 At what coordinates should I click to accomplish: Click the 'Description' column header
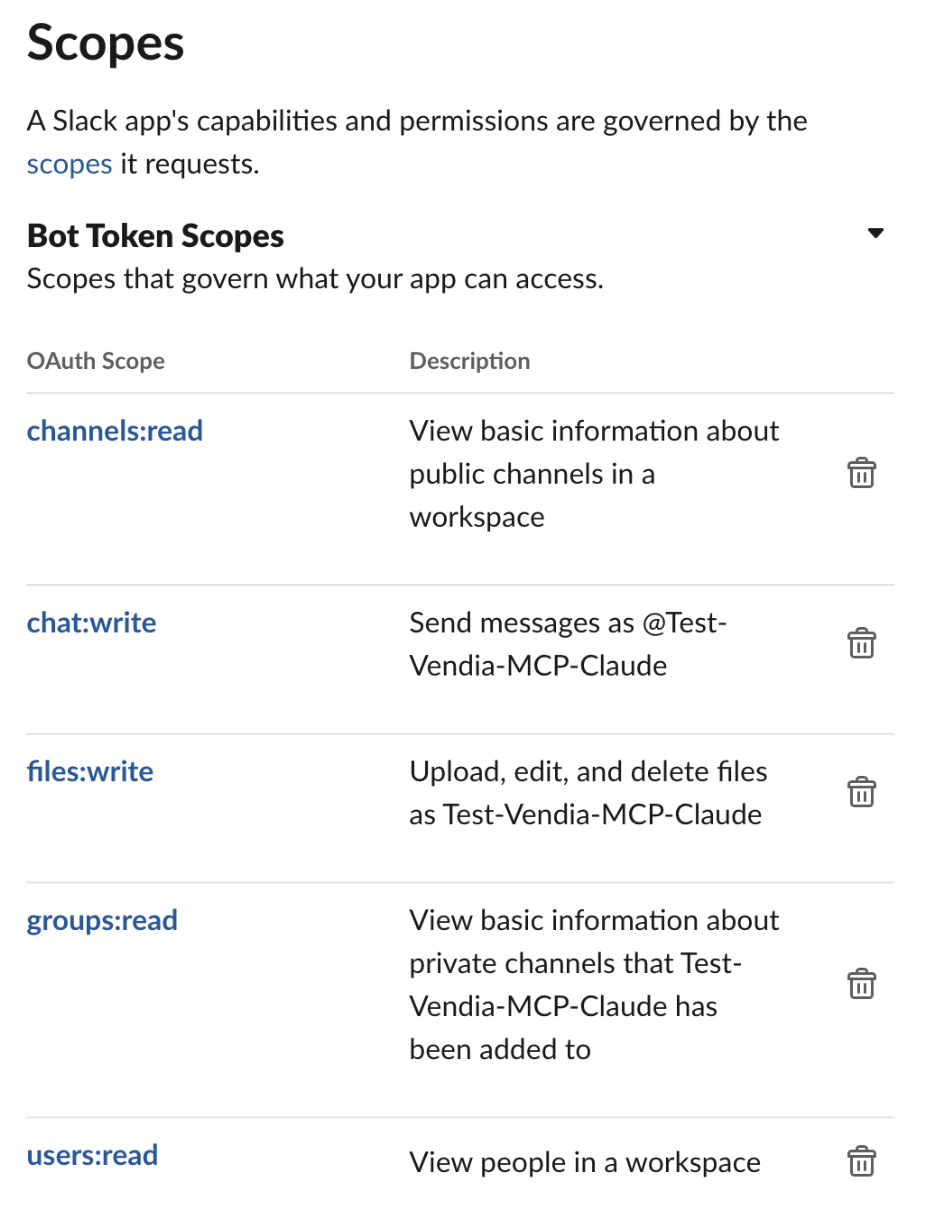point(469,361)
